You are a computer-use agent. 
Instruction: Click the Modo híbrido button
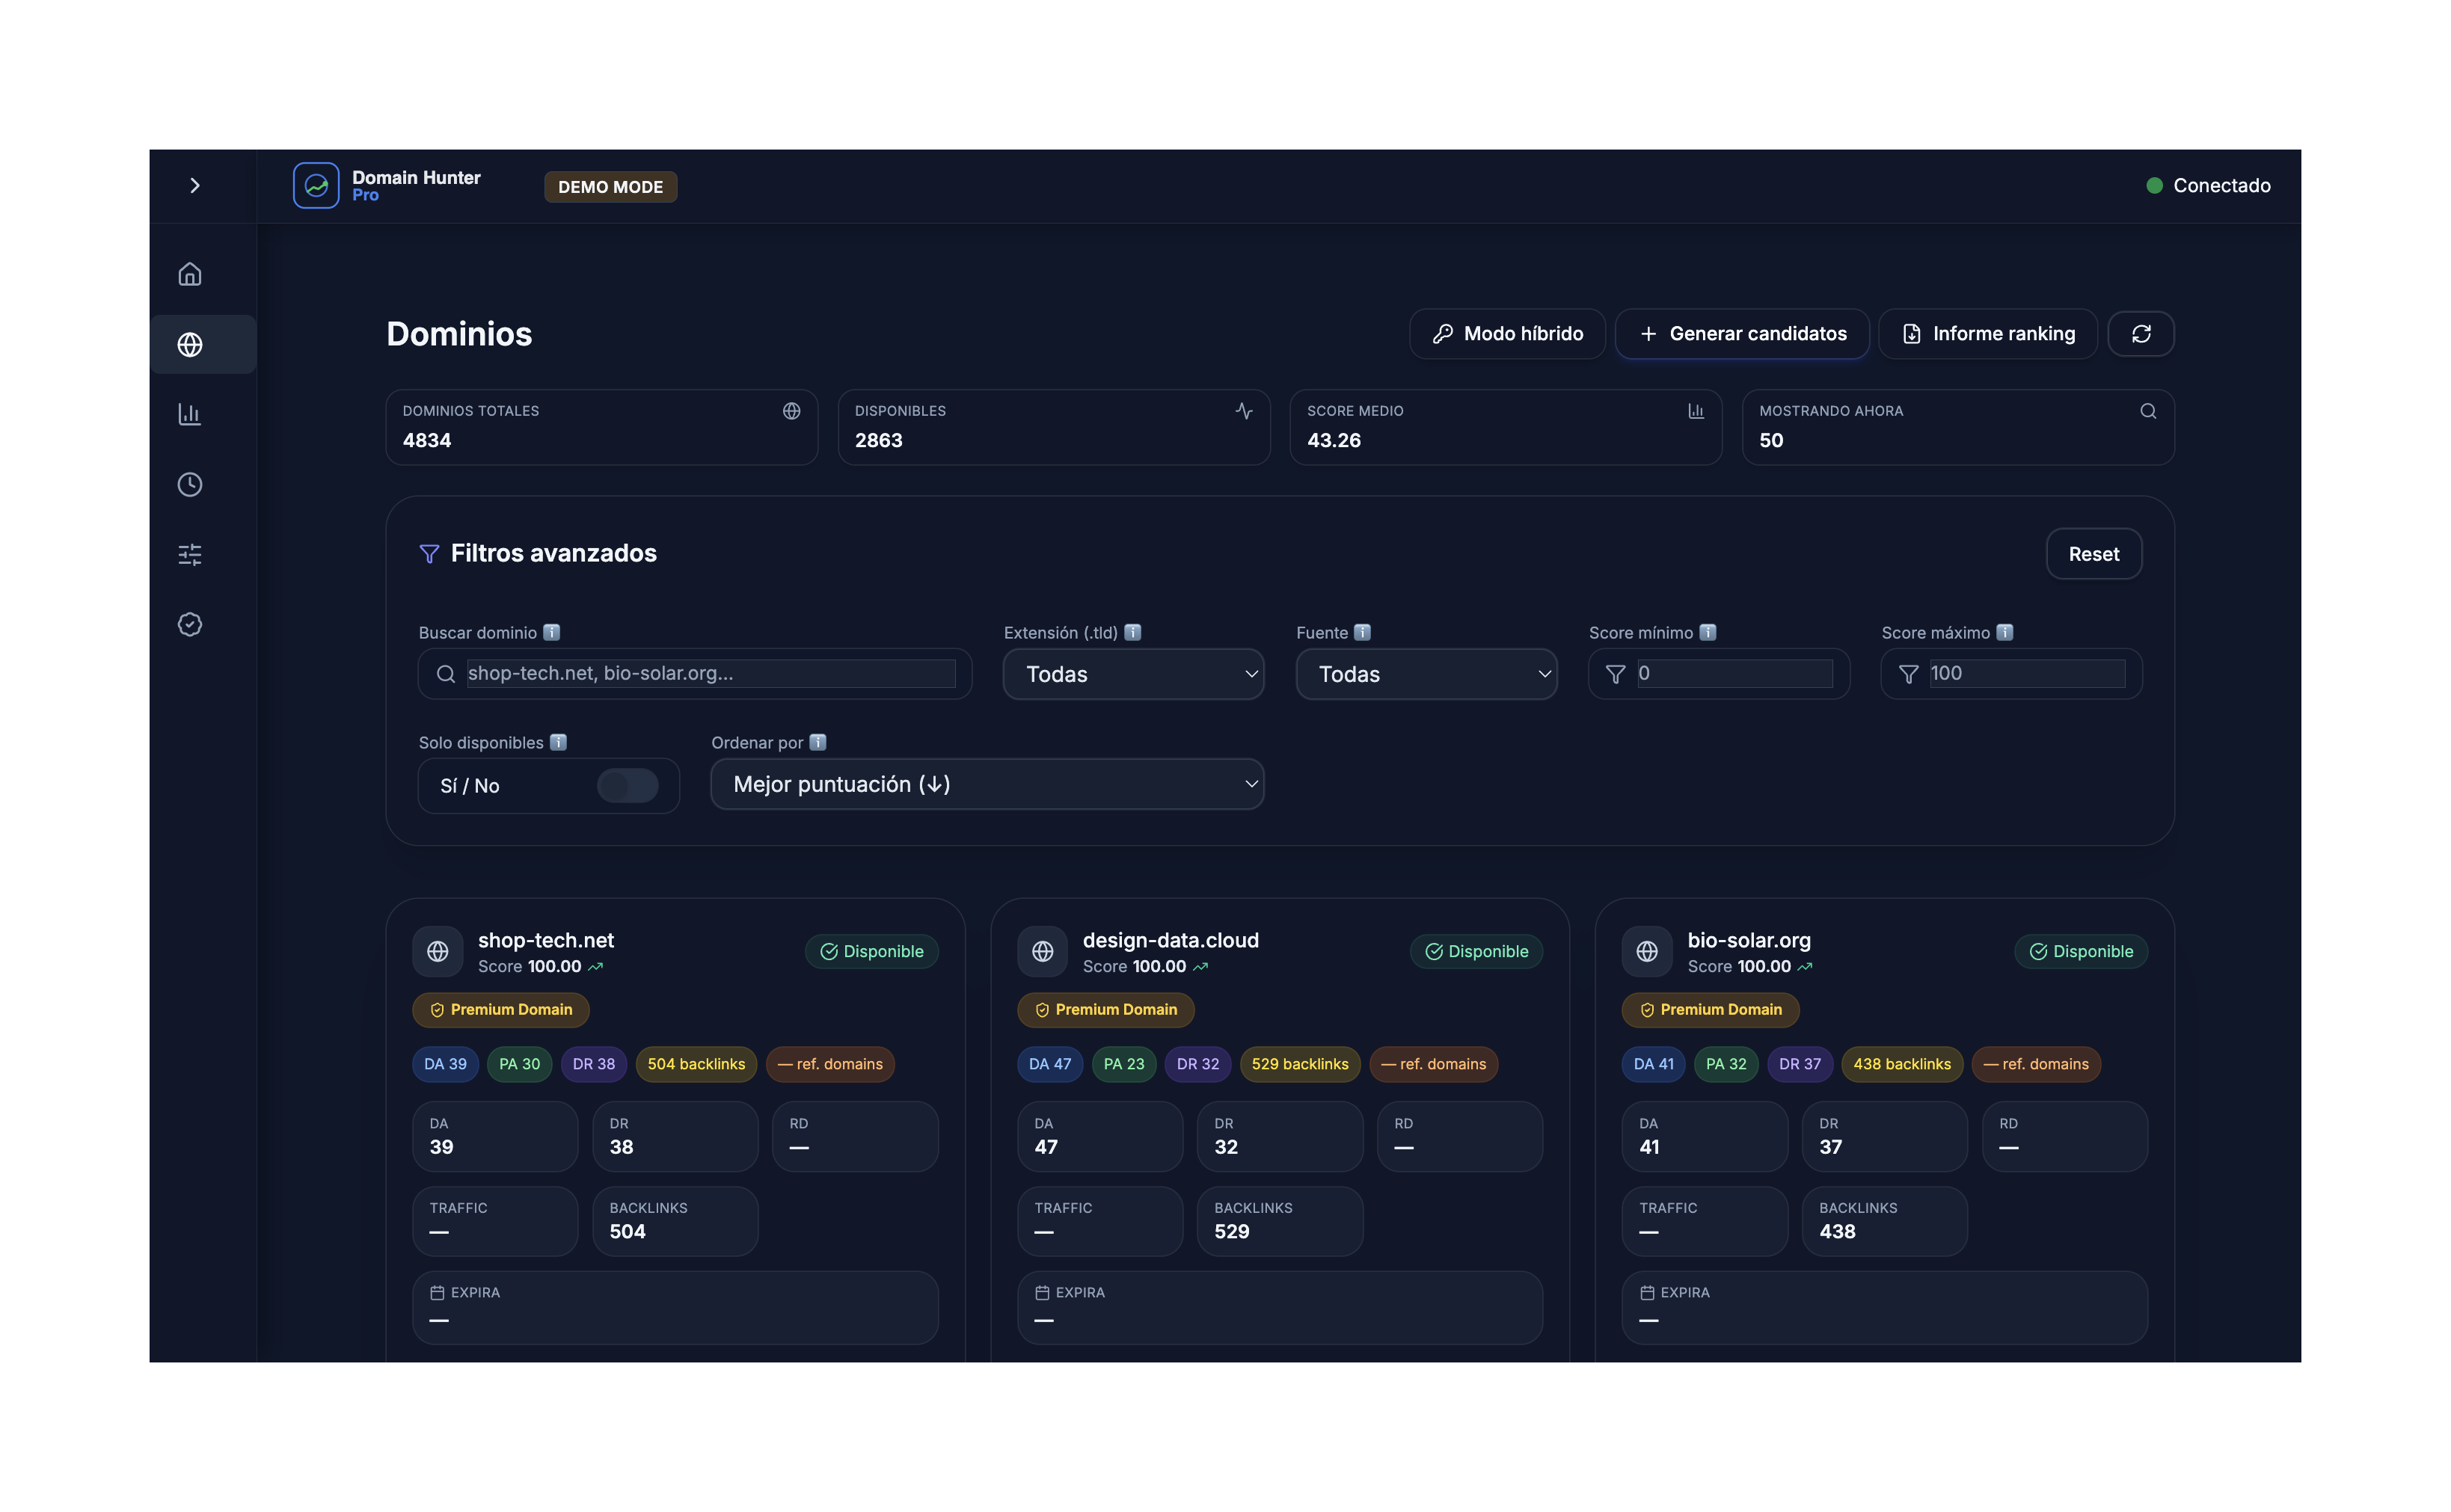coord(1507,333)
